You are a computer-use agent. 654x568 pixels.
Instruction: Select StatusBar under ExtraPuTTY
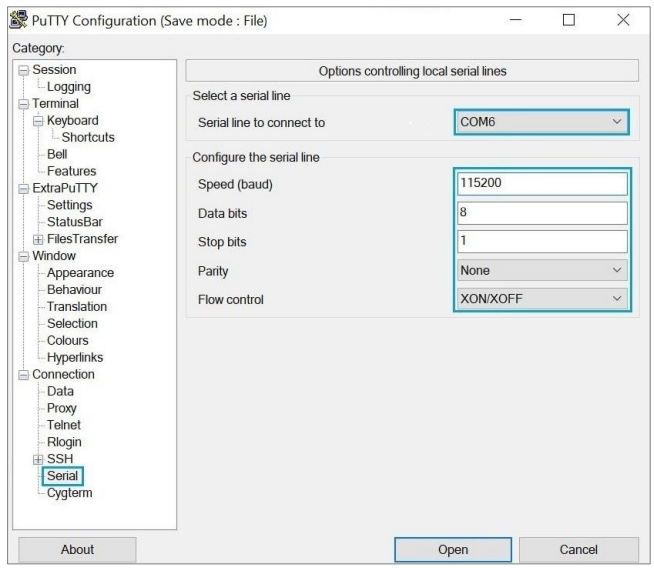coord(75,222)
